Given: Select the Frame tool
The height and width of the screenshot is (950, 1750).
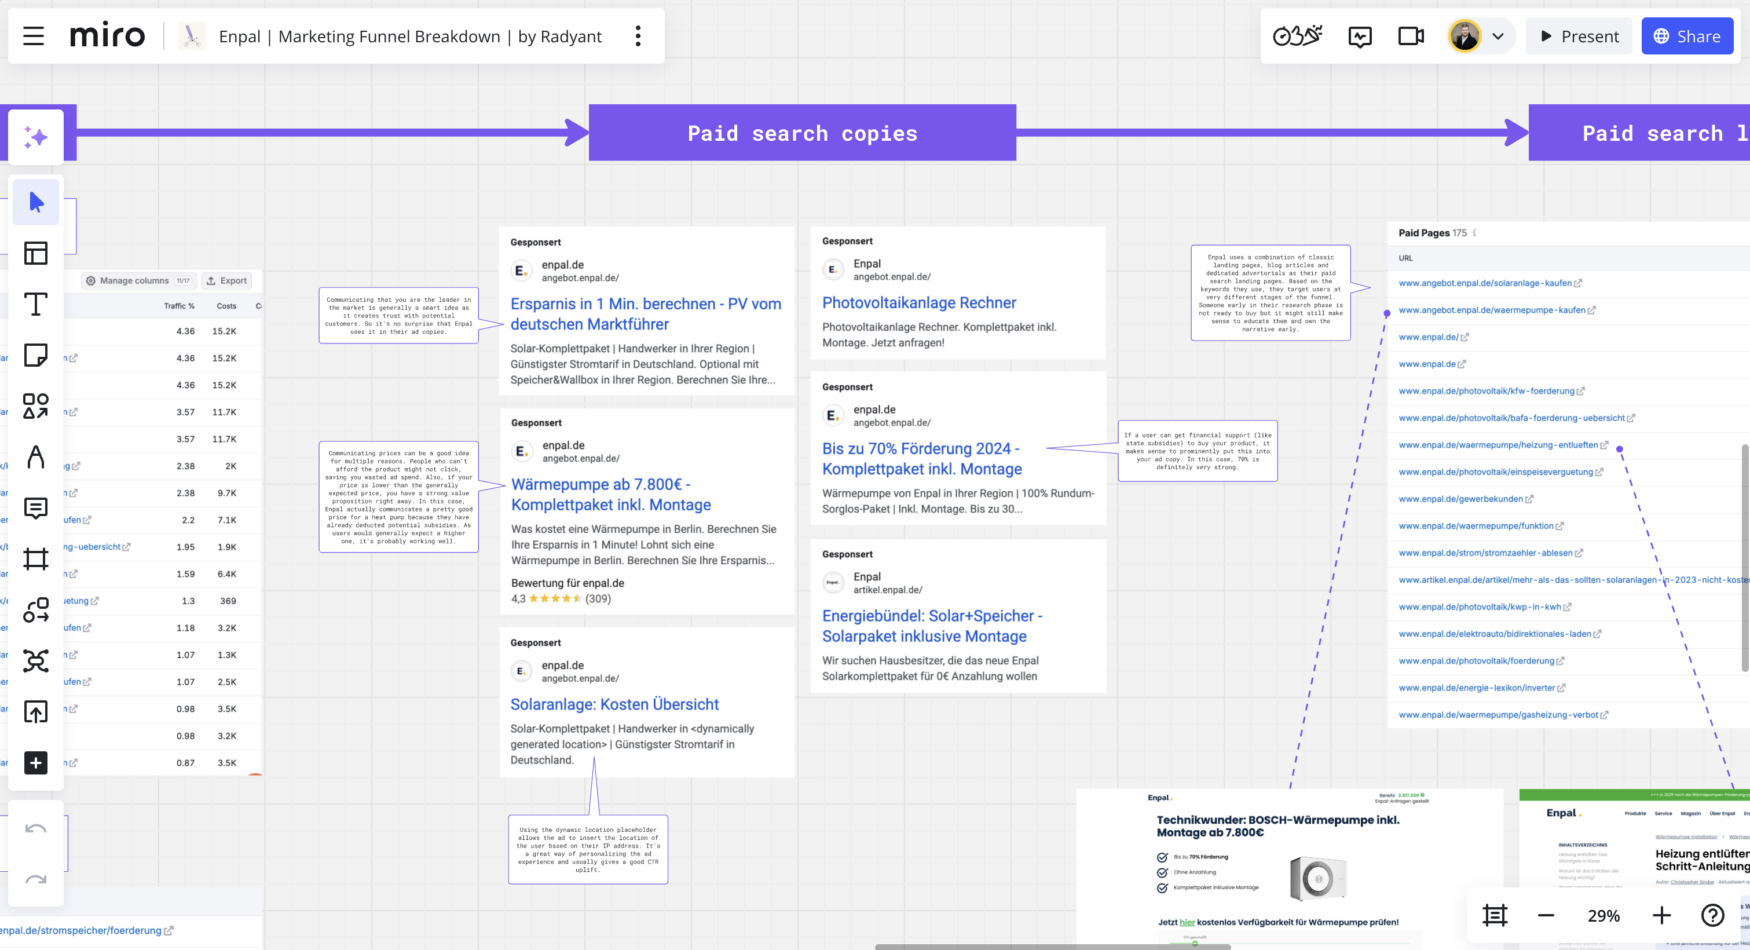Looking at the screenshot, I should pos(36,559).
